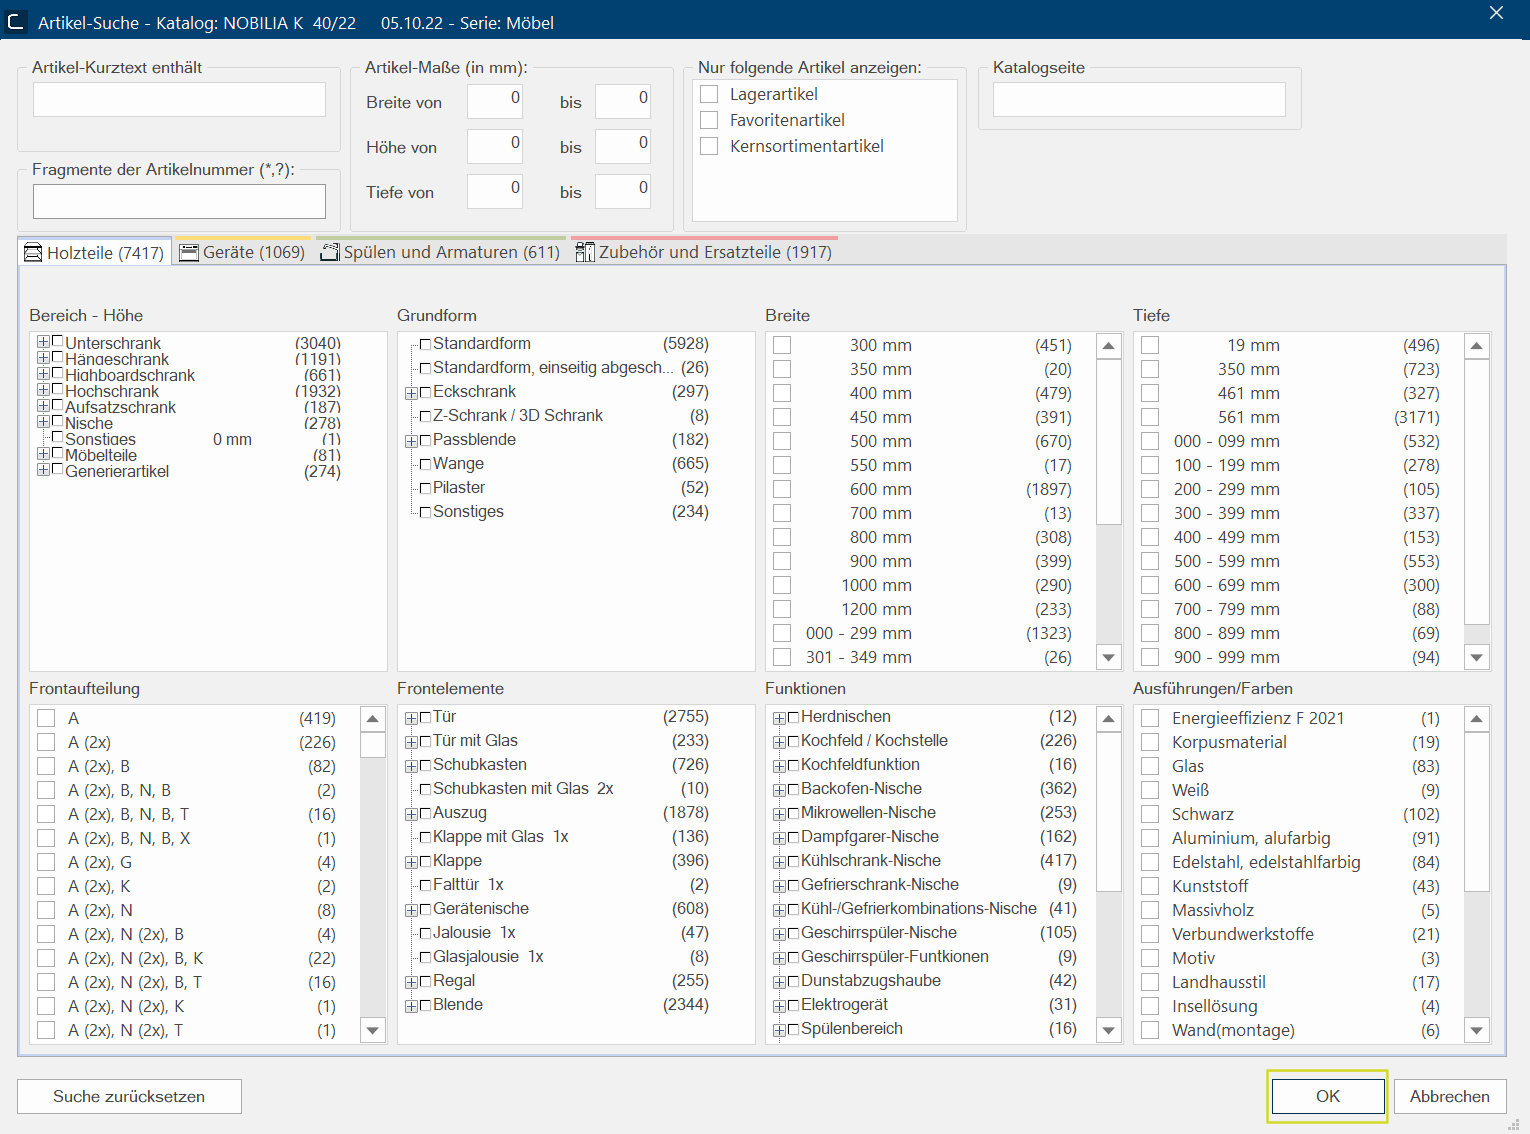1530x1134 pixels.
Task: Click the Frontaufteilung list scrollbar thumb
Action: point(373,745)
